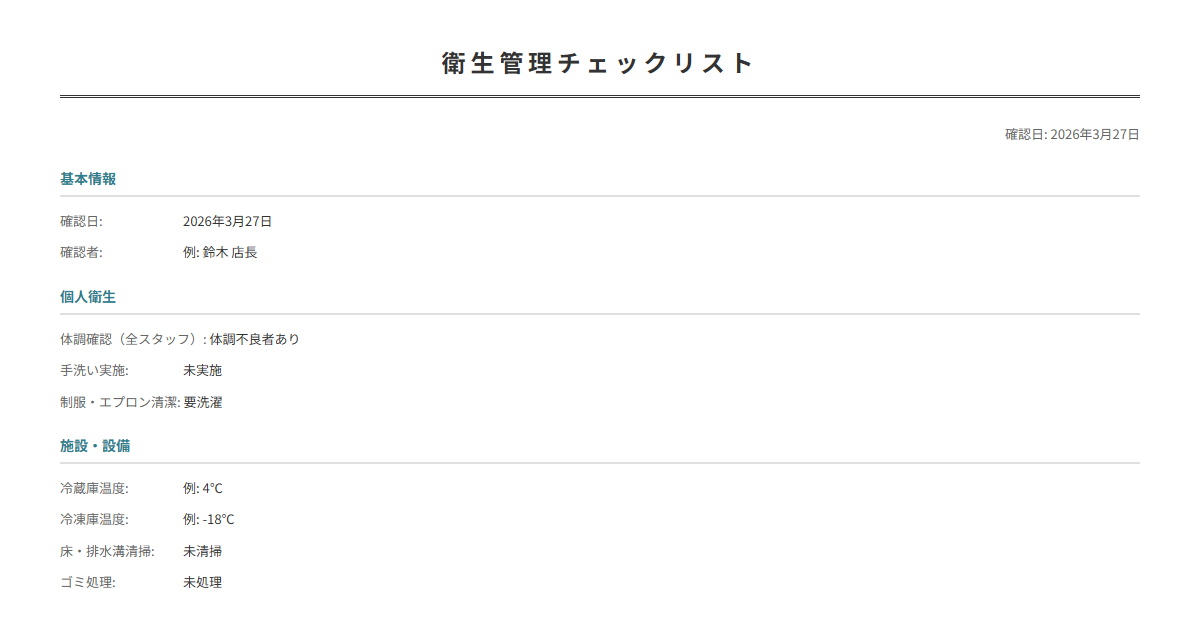1200x630 pixels.
Task: Select the 要洗濯 uniform status
Action: [203, 402]
